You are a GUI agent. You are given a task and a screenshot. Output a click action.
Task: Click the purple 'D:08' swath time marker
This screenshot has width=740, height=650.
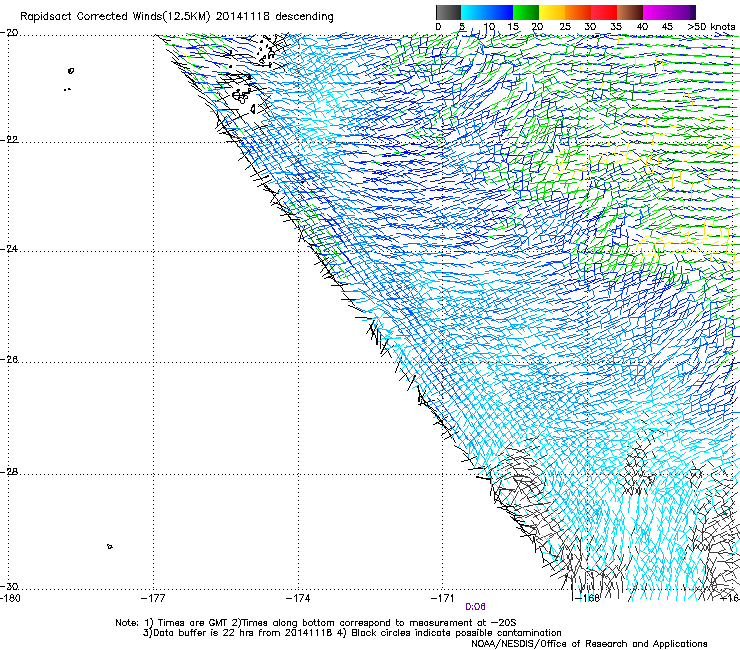475,607
